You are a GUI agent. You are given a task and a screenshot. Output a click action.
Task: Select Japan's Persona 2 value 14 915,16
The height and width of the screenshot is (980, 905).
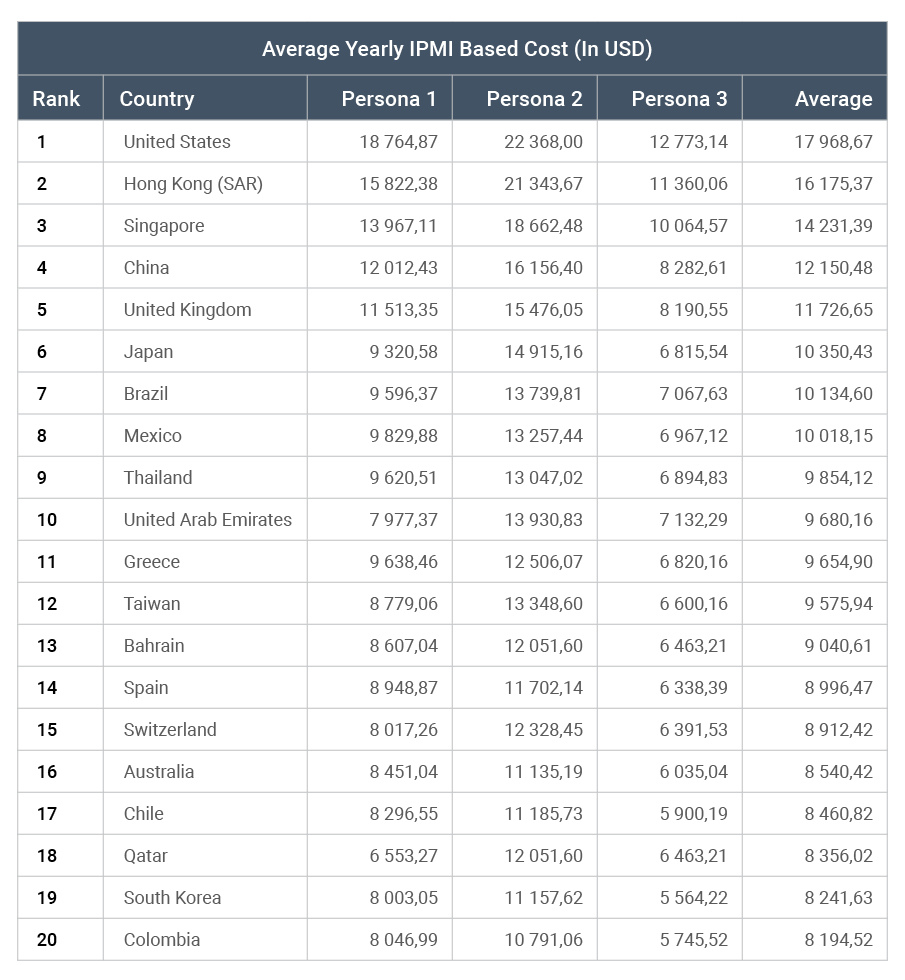tap(543, 352)
